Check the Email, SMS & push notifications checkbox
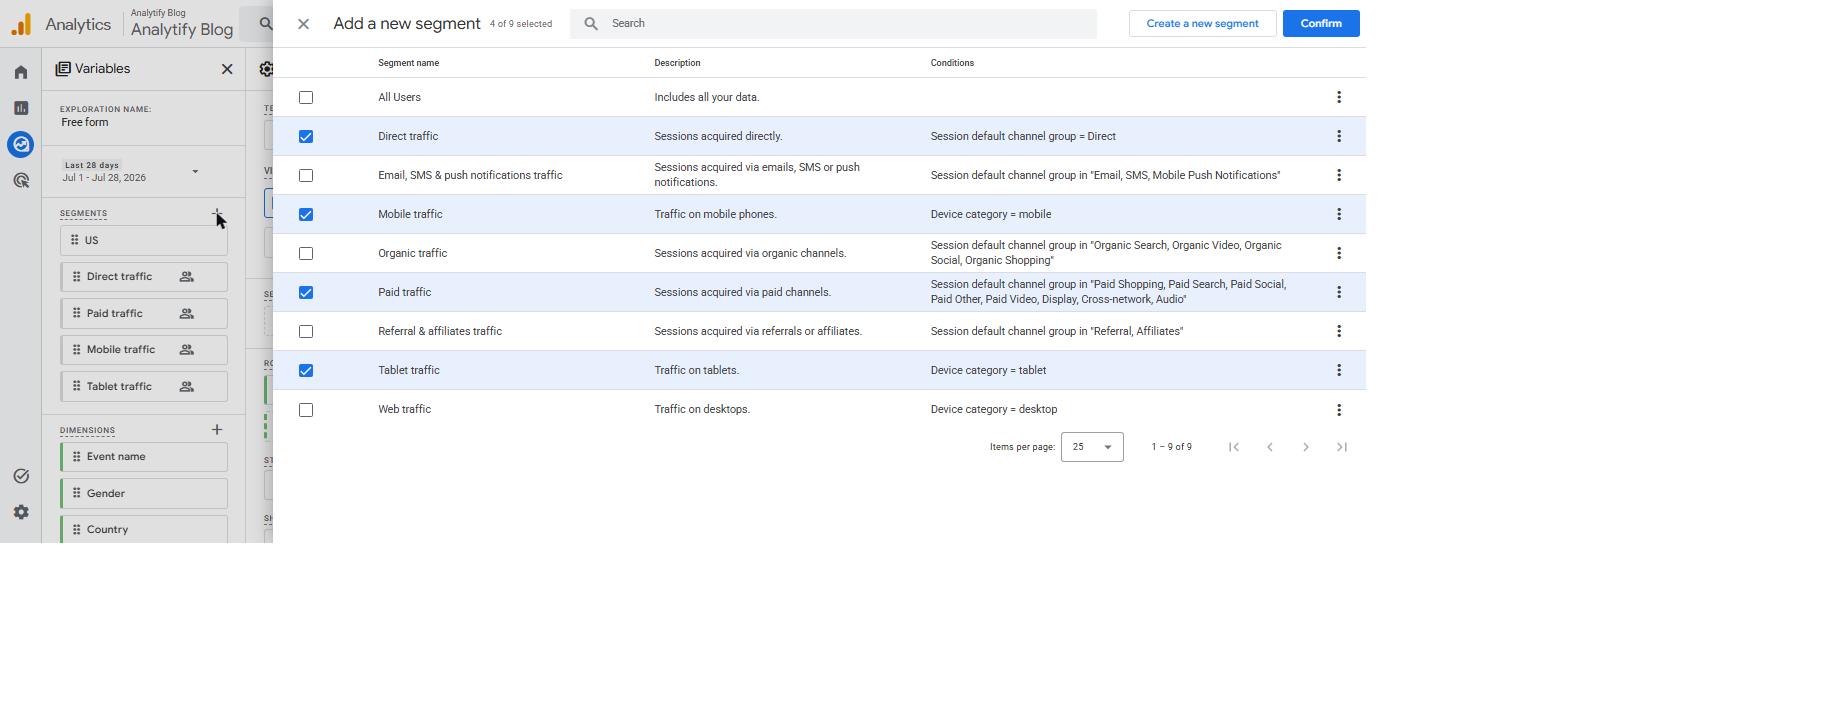 [306, 175]
